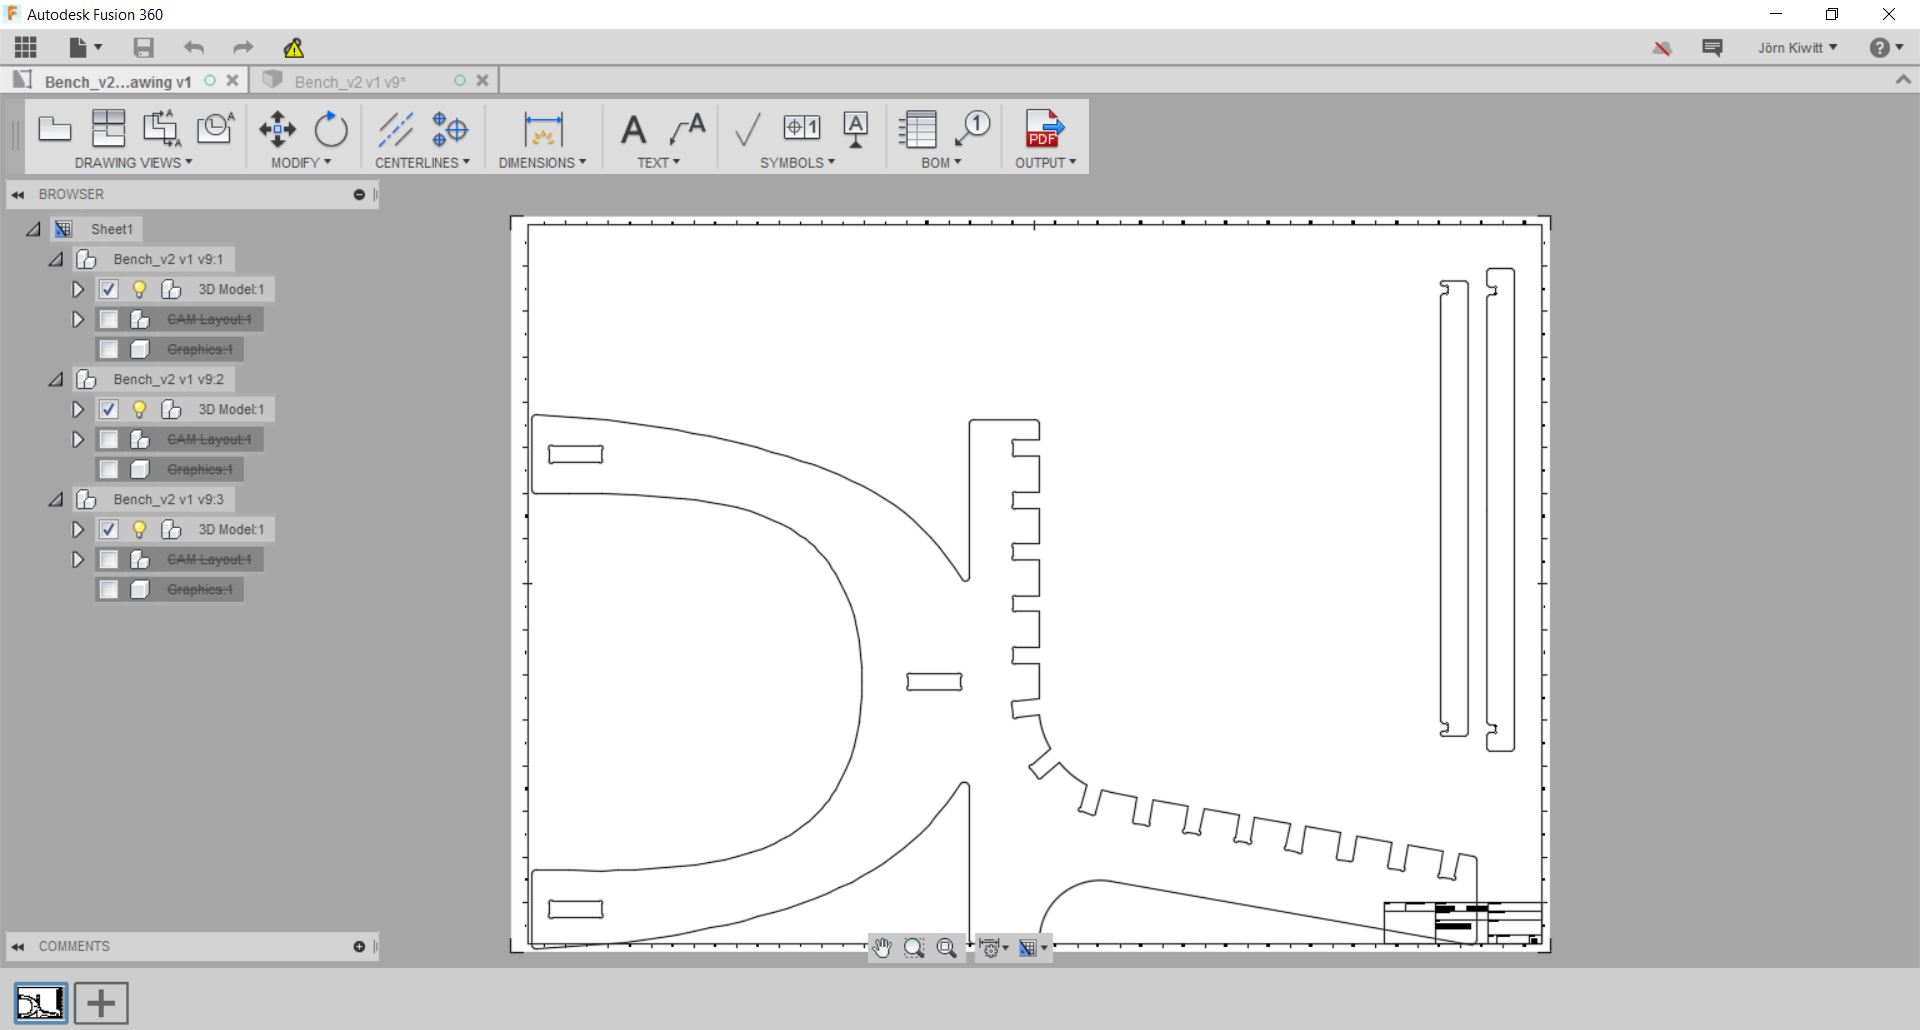Collapse the Bench_v2 v1 v9:1 node

(56, 259)
